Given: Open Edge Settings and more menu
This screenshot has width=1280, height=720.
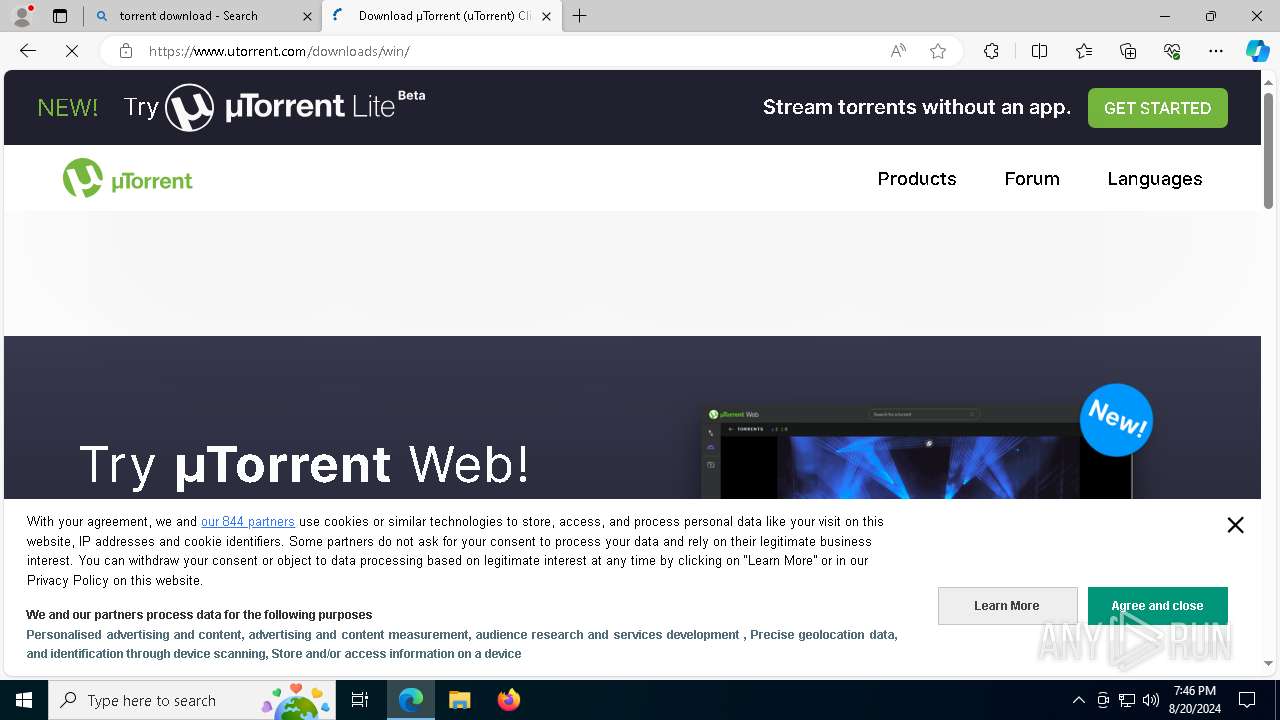Looking at the screenshot, I should [x=1216, y=51].
